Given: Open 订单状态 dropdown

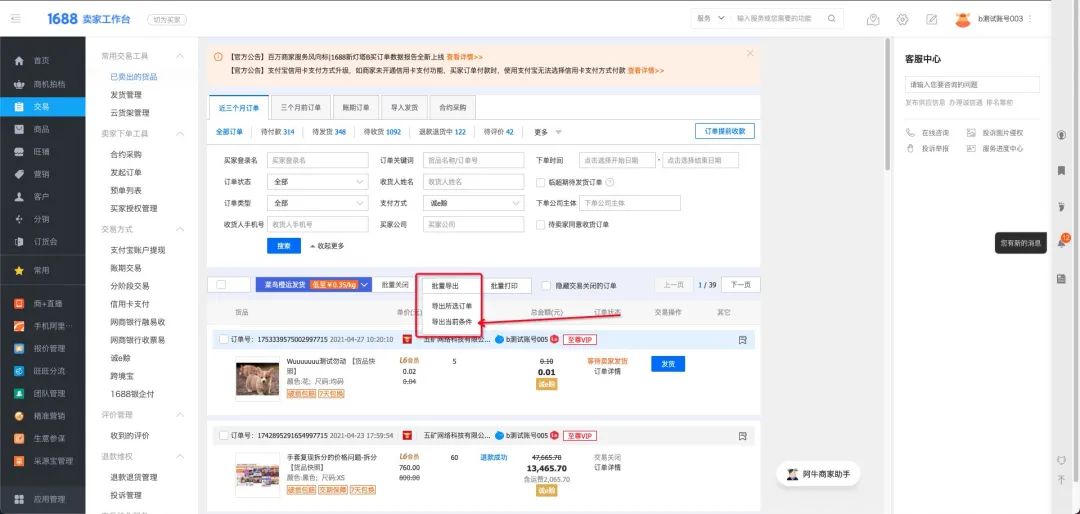Looking at the screenshot, I should click(318, 182).
